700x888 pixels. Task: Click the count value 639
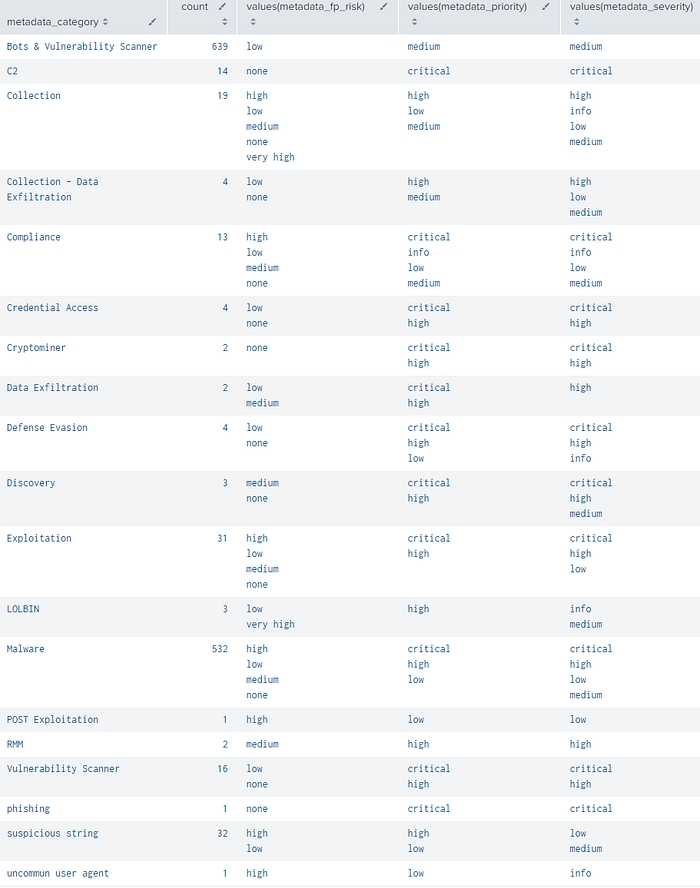(x=220, y=47)
